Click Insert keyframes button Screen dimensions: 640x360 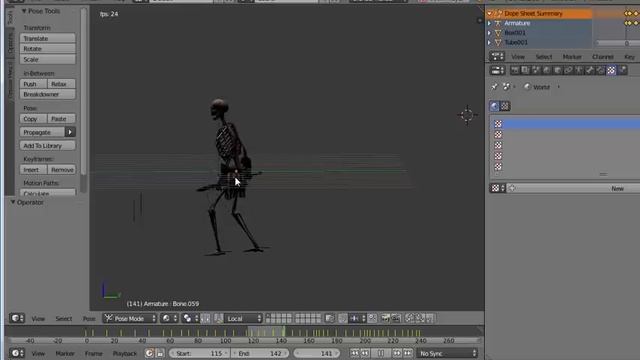[33, 169]
